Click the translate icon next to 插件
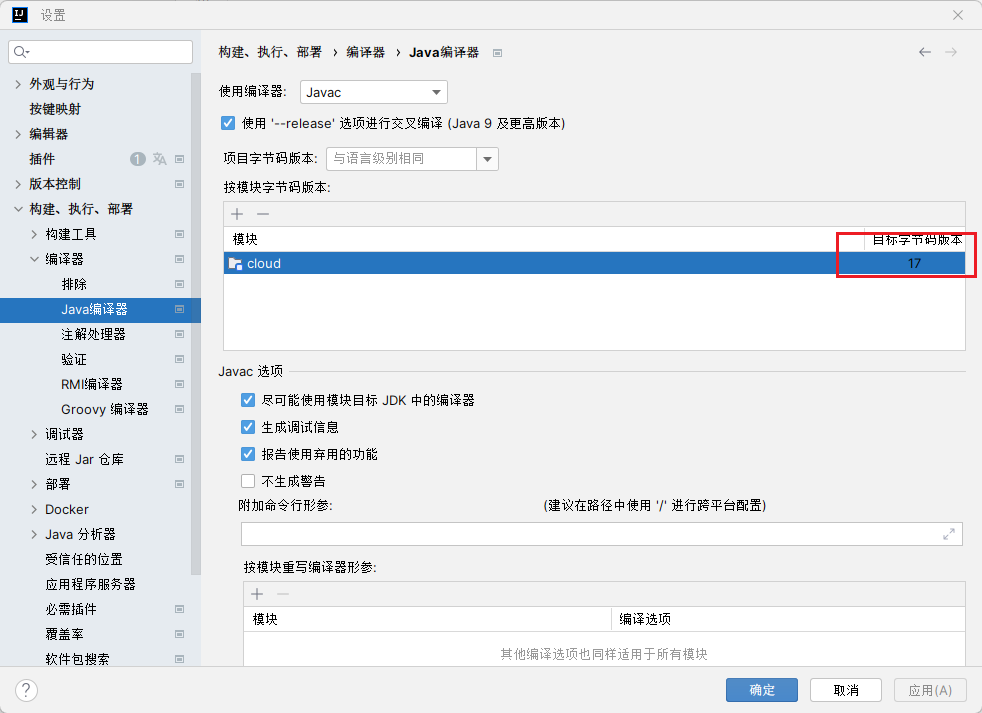This screenshot has width=982, height=713. 159,159
